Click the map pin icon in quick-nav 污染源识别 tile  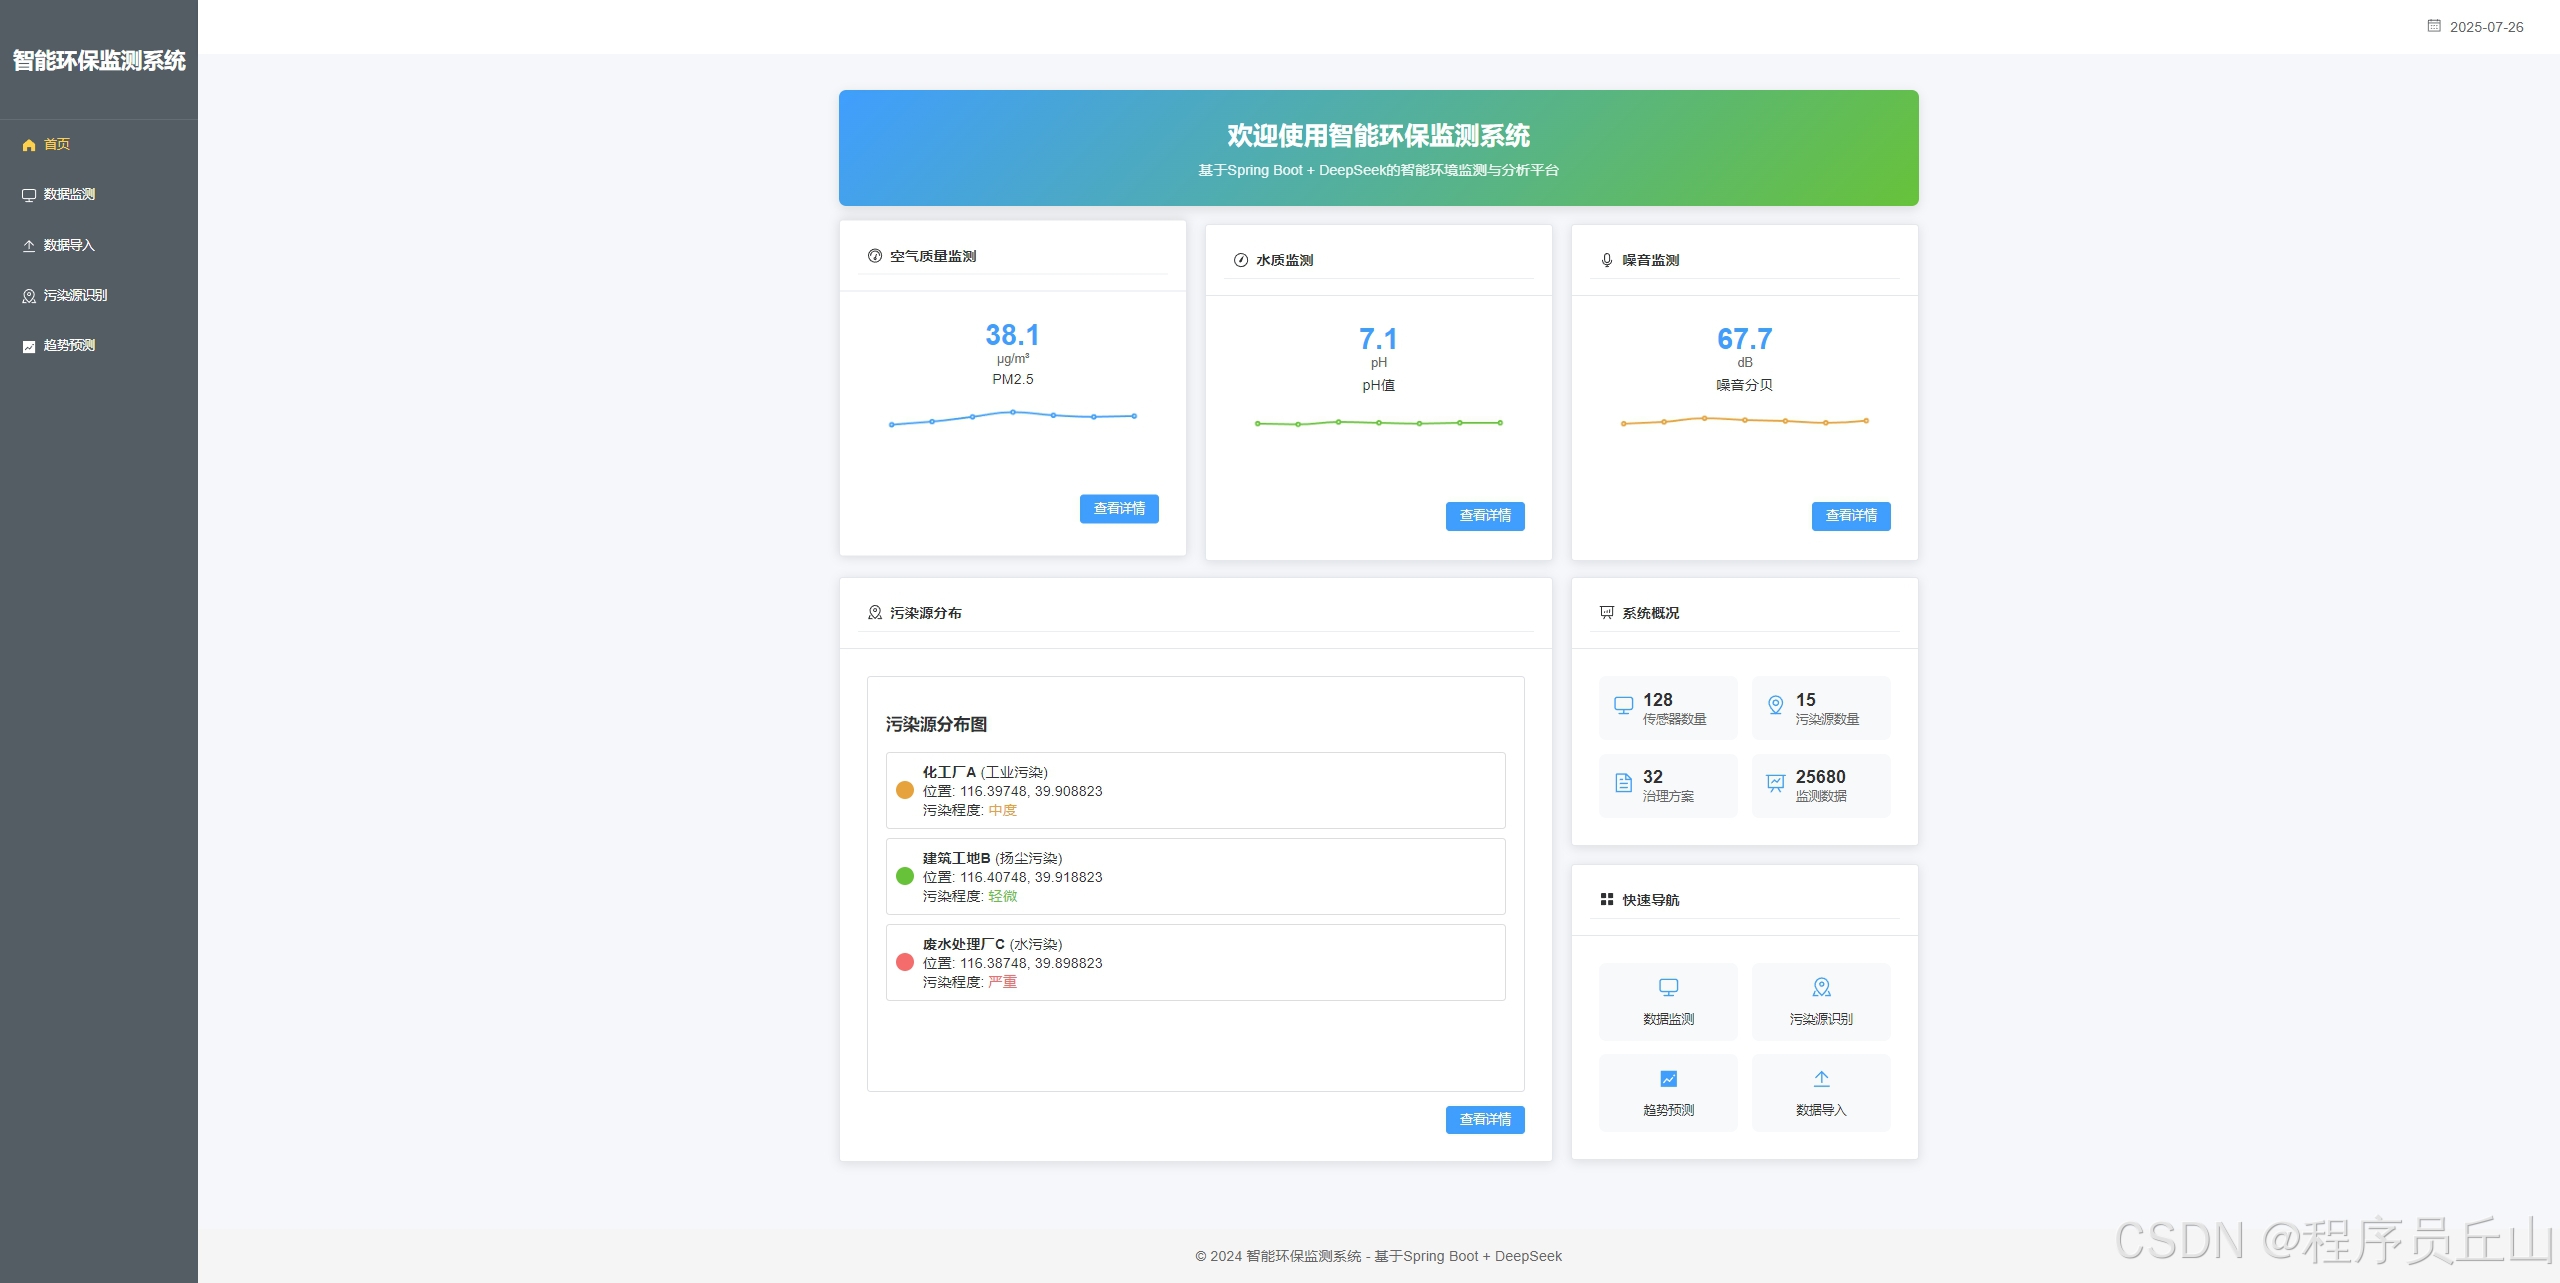[x=1822, y=988]
